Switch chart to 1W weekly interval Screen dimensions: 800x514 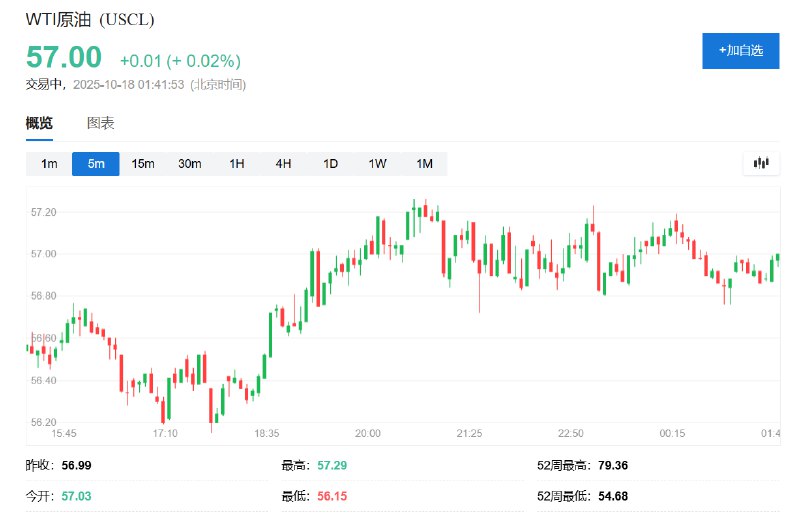tap(377, 164)
